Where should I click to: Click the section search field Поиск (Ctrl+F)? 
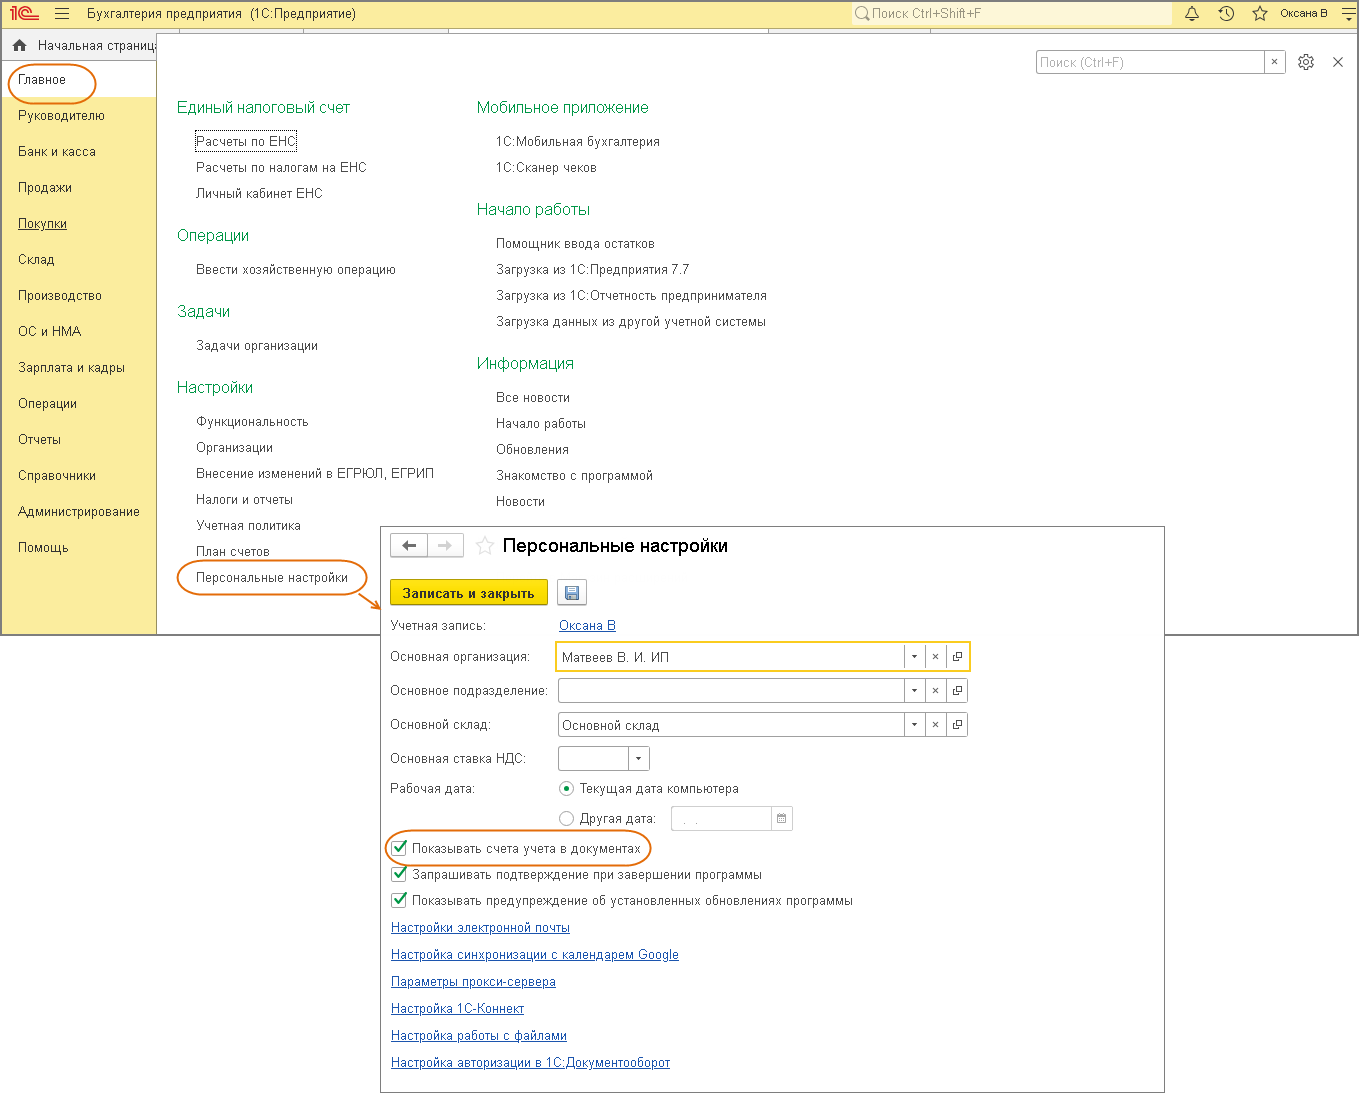tap(1150, 62)
